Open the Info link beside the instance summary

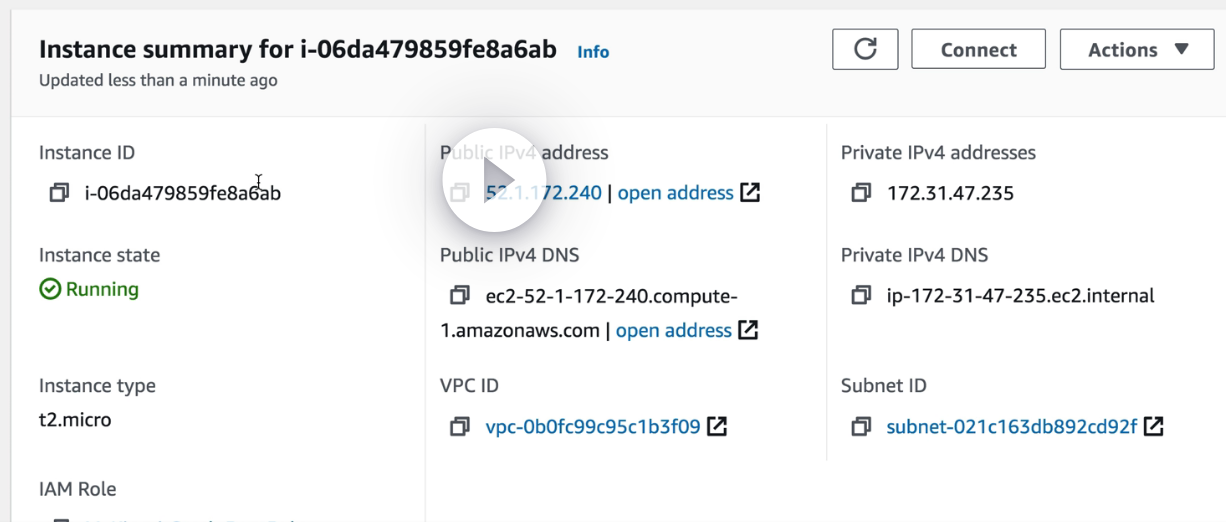(593, 52)
